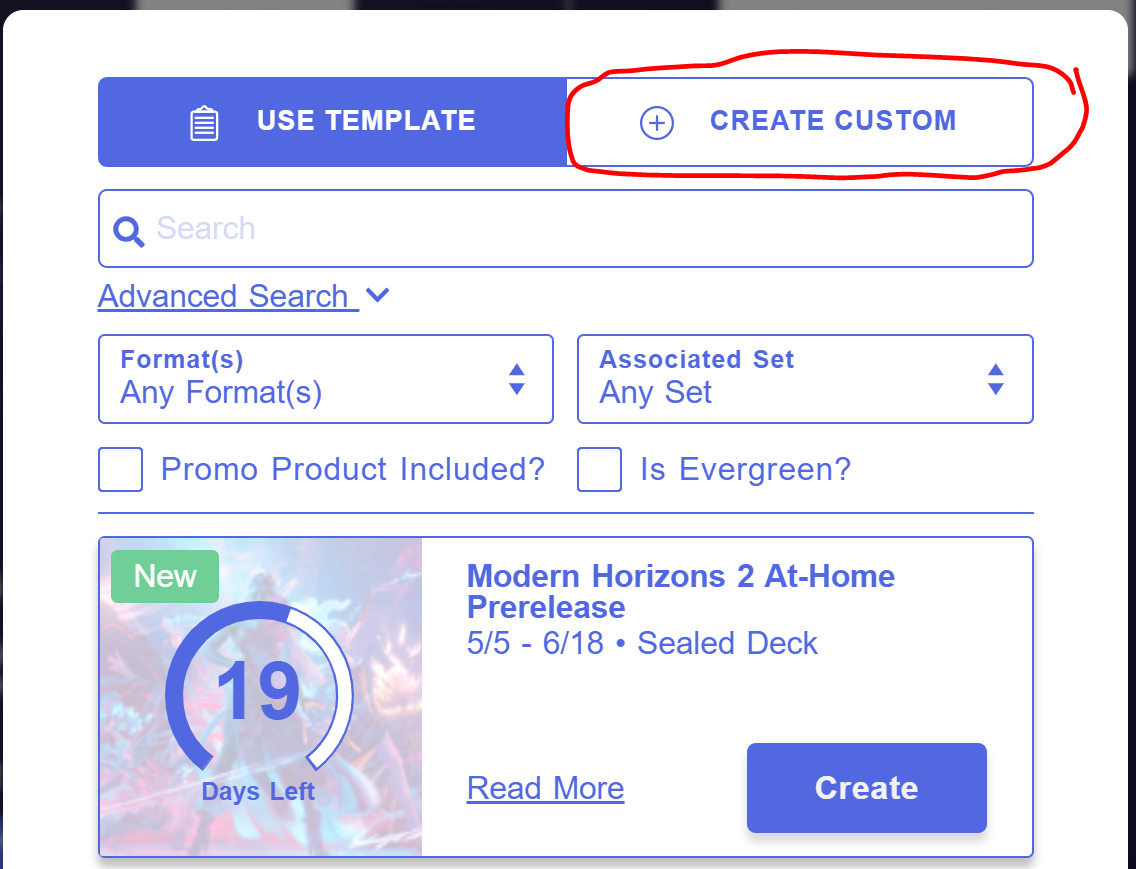This screenshot has height=869, width=1136.
Task: Focus the Search input field
Action: (566, 228)
